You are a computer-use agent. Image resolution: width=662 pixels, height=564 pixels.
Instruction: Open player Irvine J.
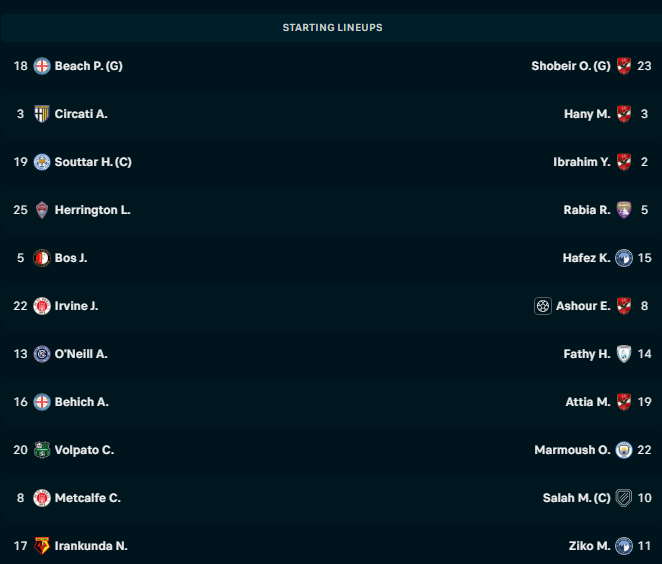(x=76, y=306)
